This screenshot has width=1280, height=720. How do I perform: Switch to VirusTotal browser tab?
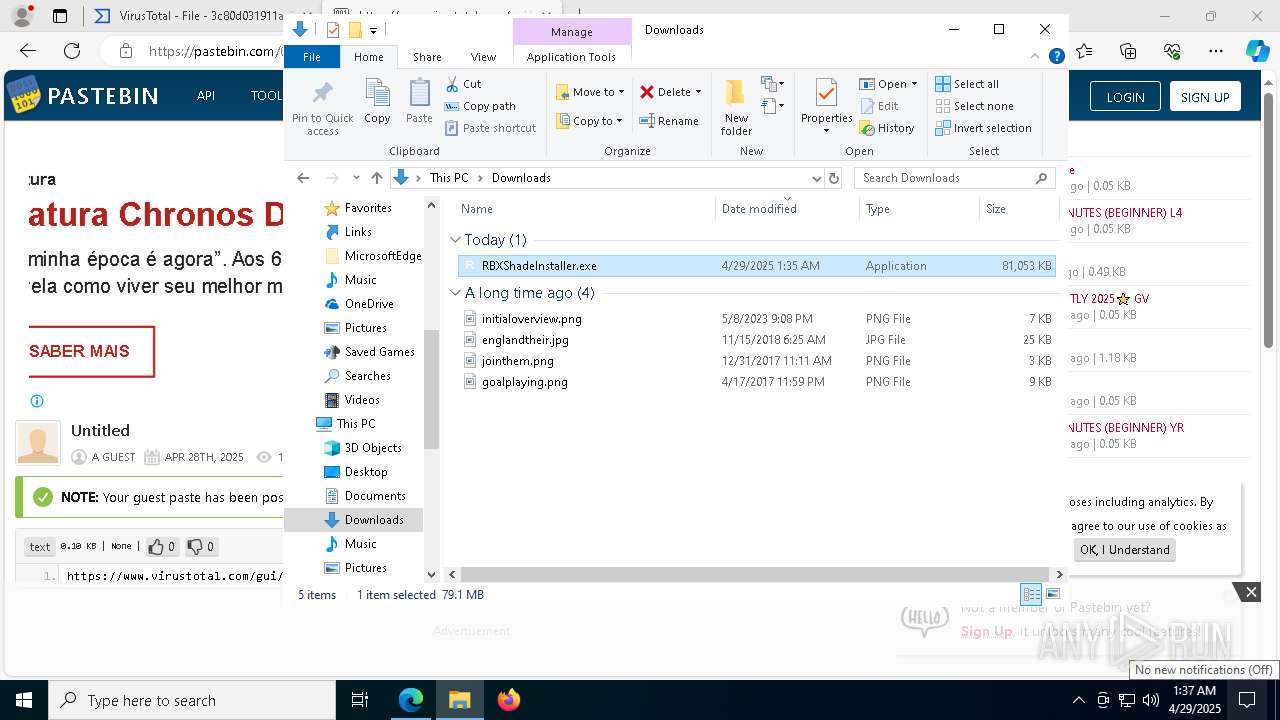tap(188, 16)
